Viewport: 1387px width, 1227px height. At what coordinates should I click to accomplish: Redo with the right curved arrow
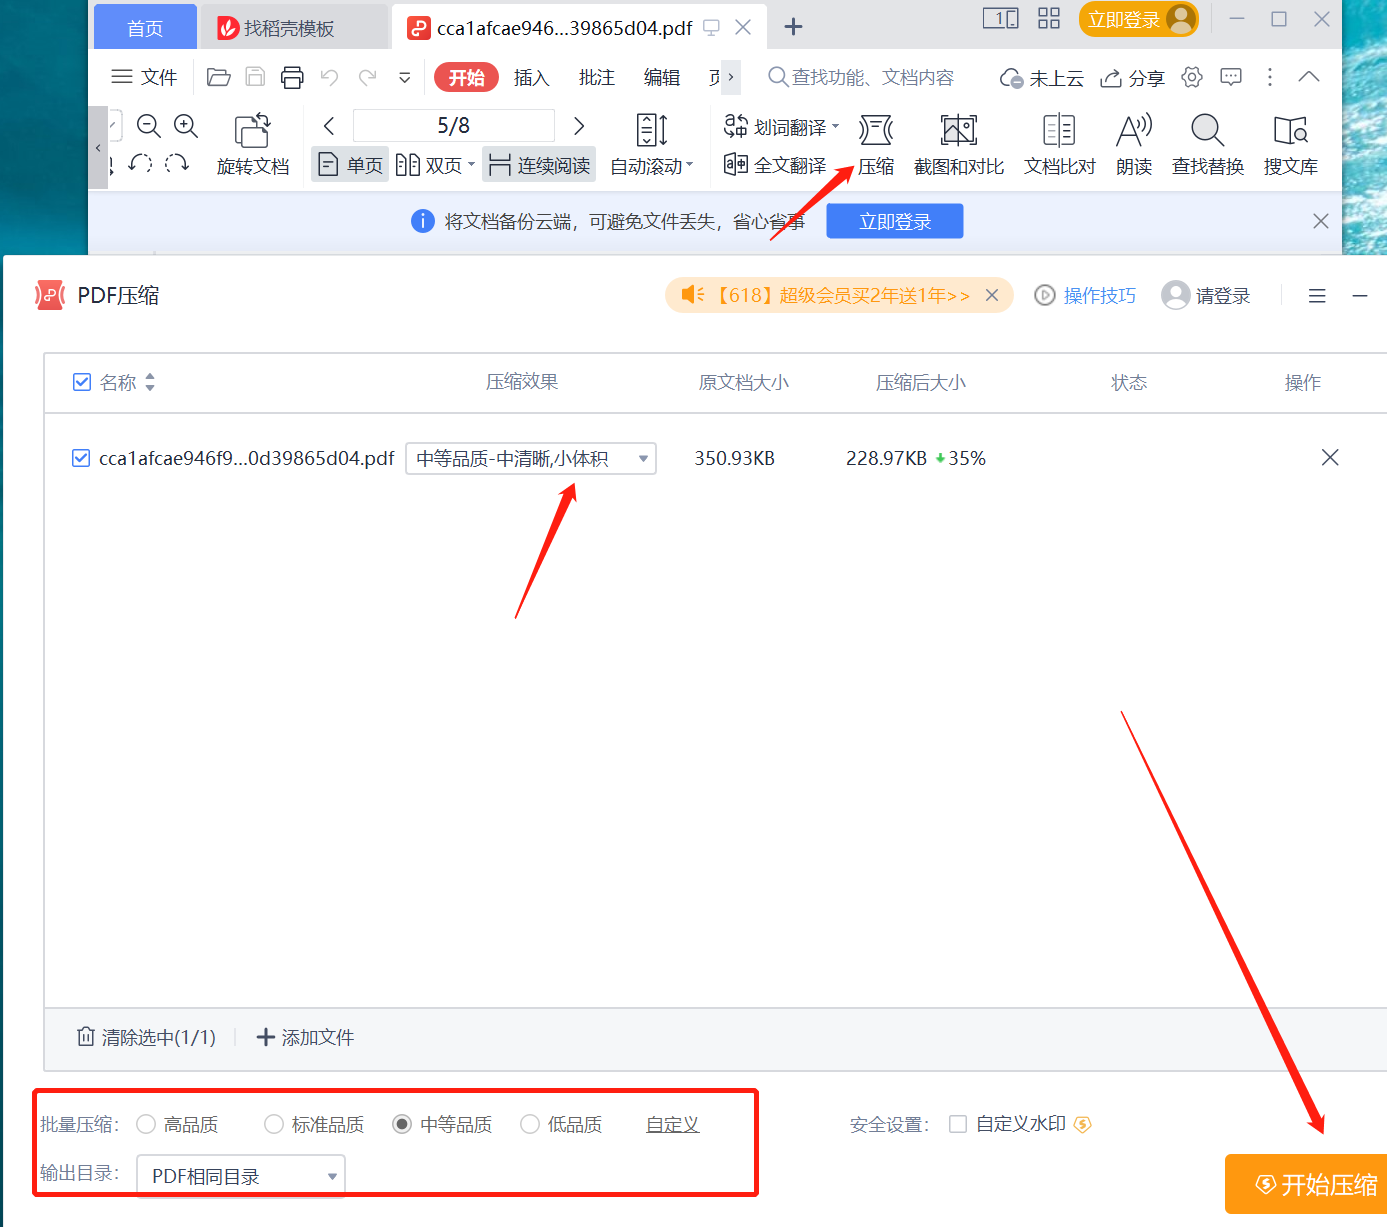pyautogui.click(x=367, y=77)
